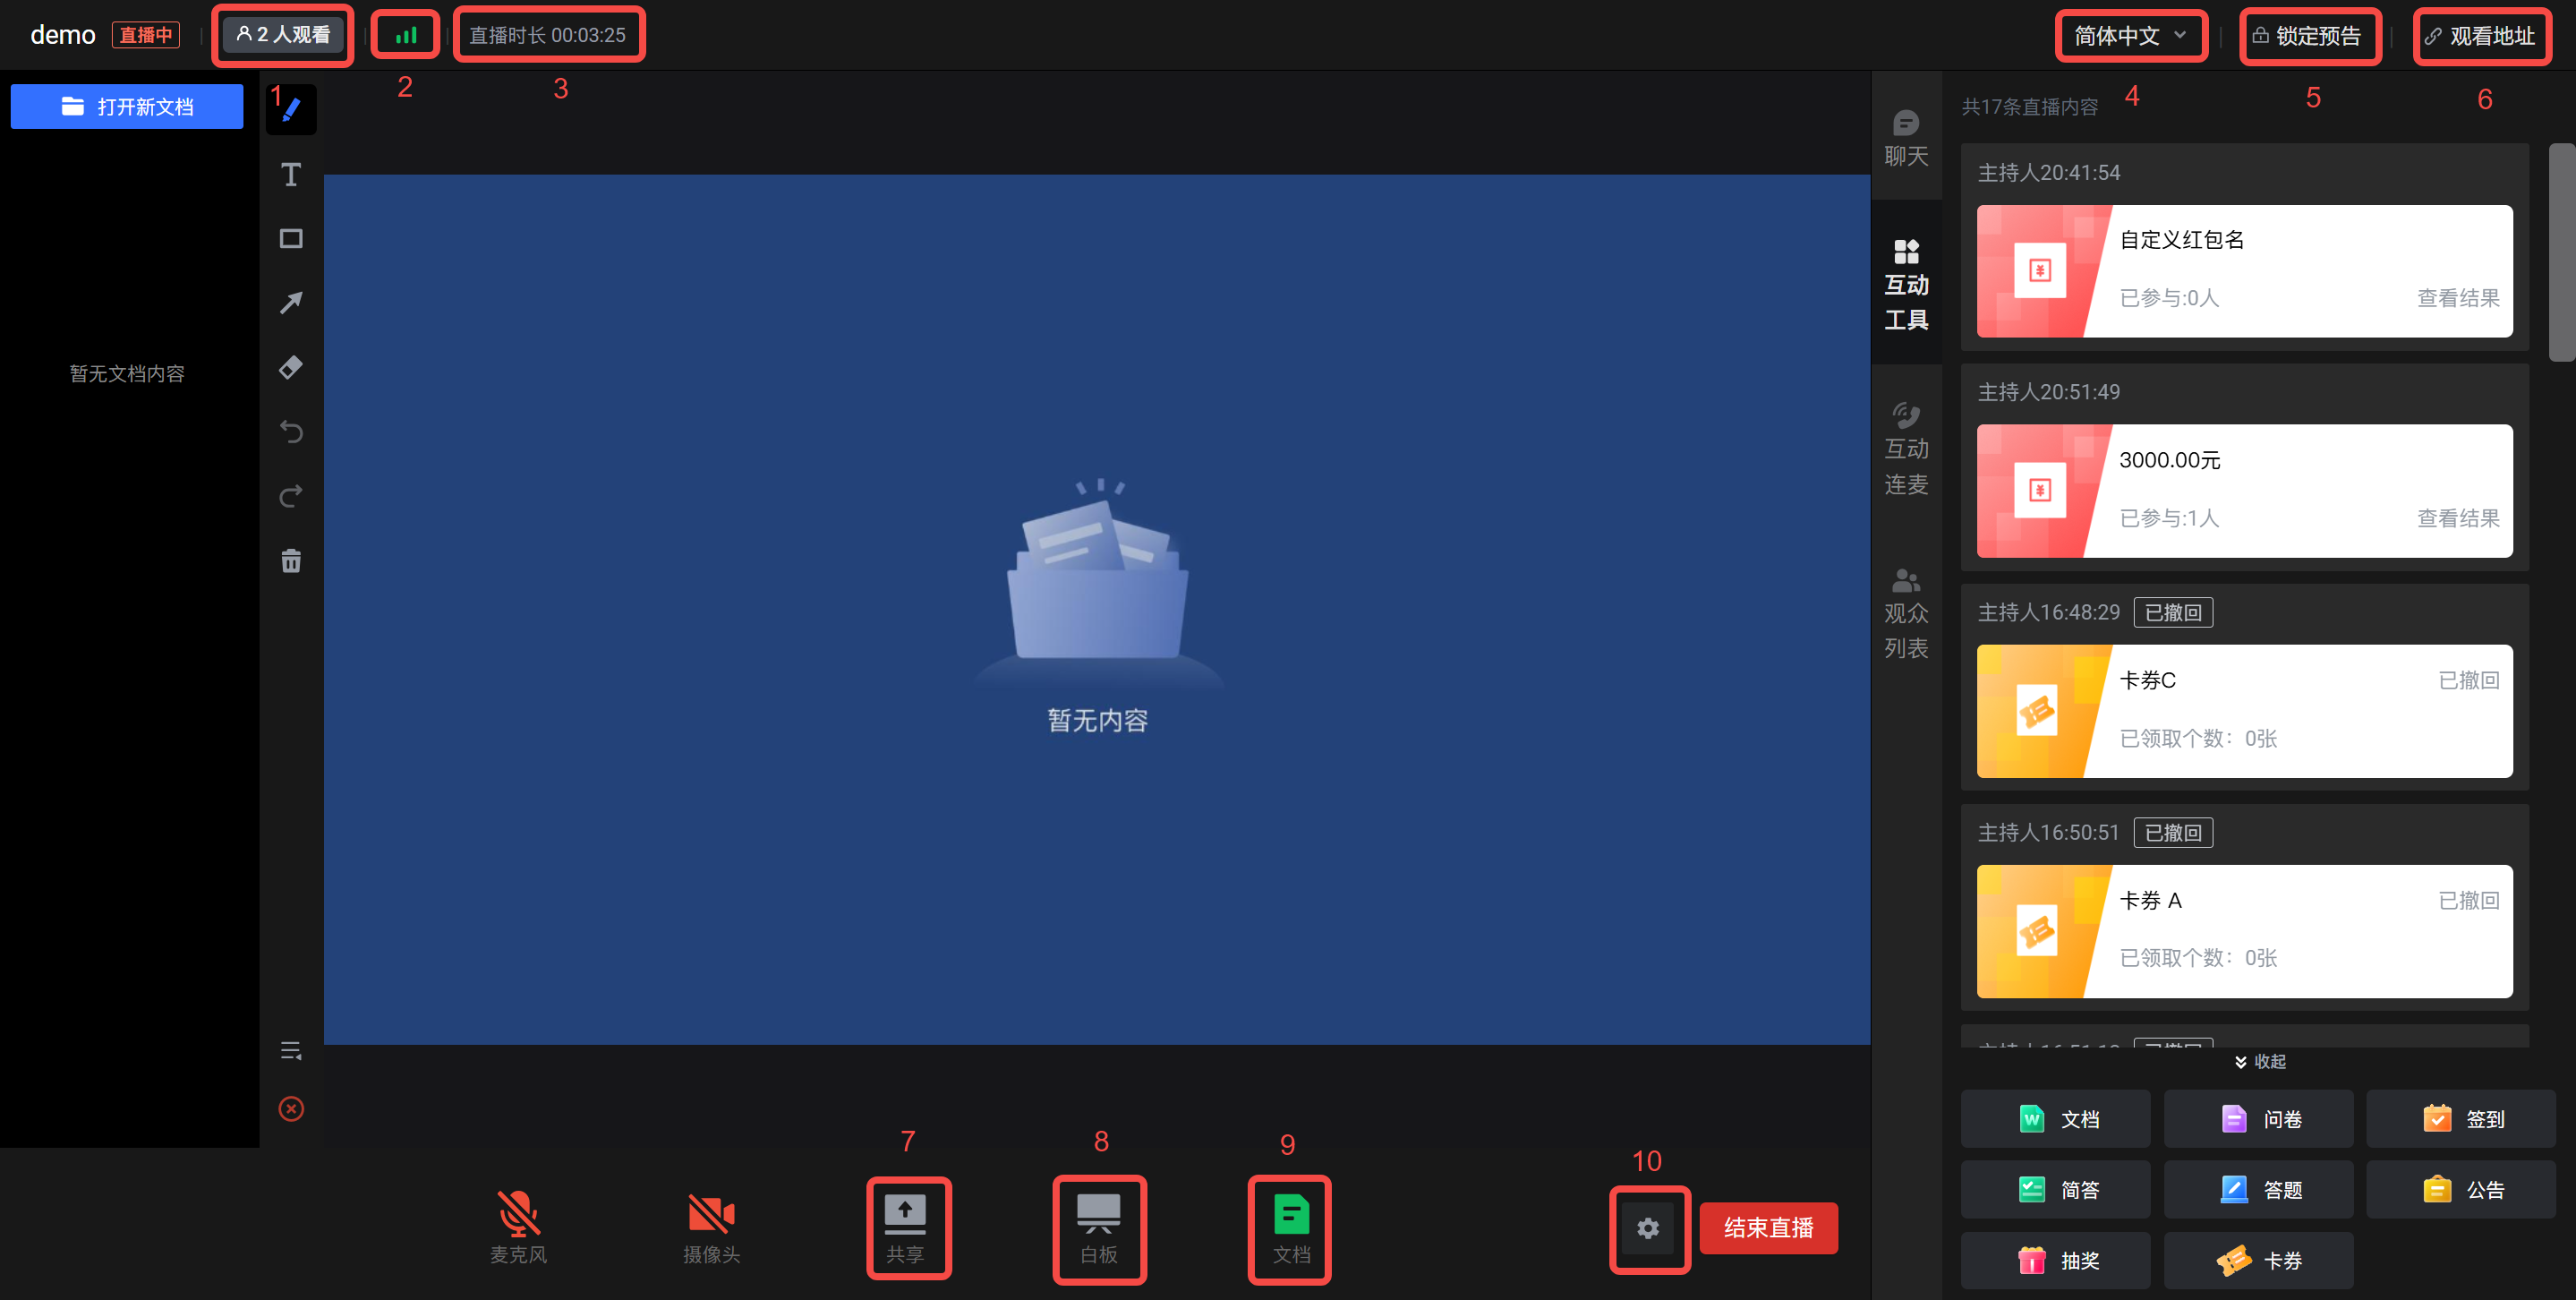
Task: Select the eraser tool
Action: 291,367
